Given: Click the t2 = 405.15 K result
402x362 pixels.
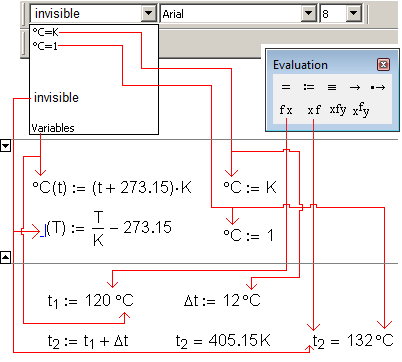Looking at the screenshot, I should [223, 341].
